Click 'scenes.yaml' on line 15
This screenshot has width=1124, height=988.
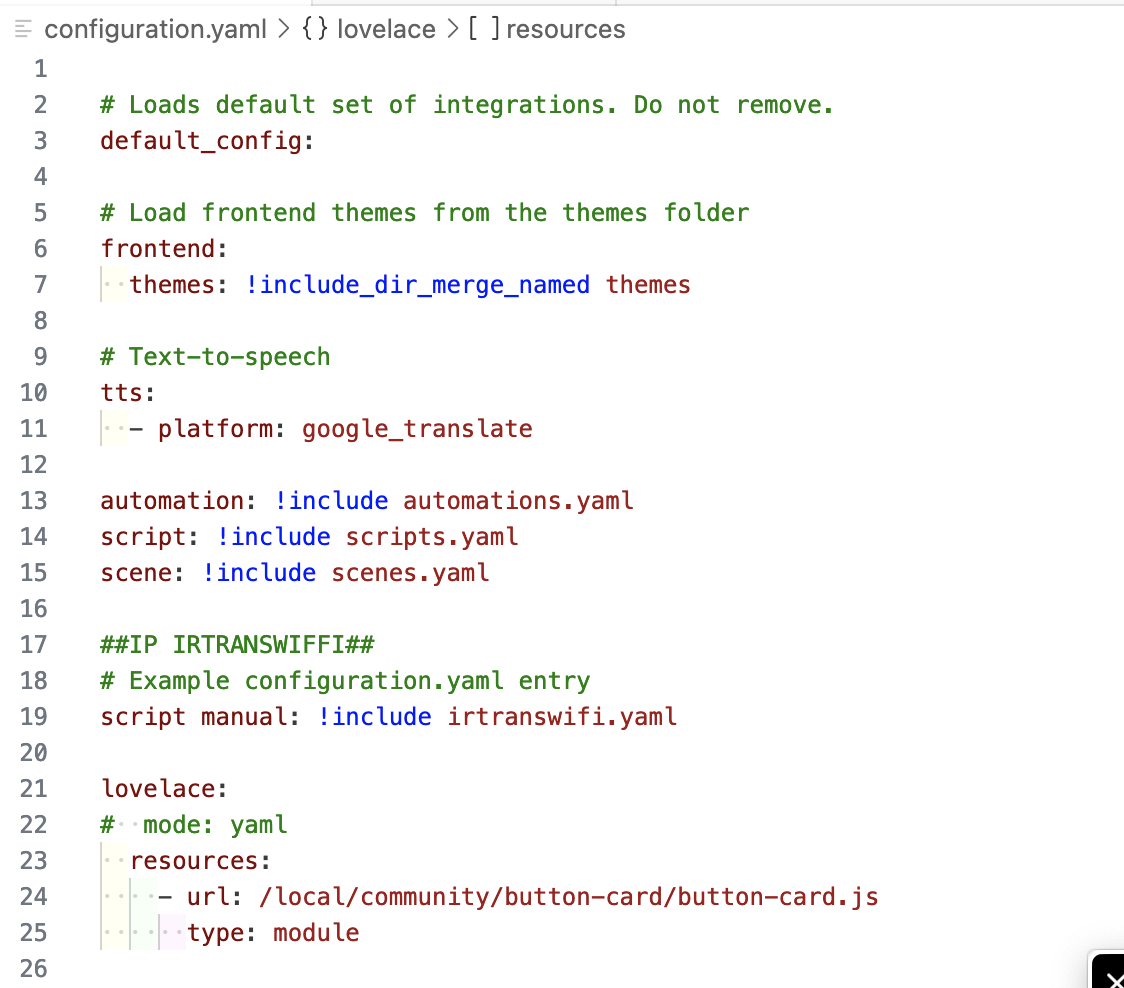point(410,572)
